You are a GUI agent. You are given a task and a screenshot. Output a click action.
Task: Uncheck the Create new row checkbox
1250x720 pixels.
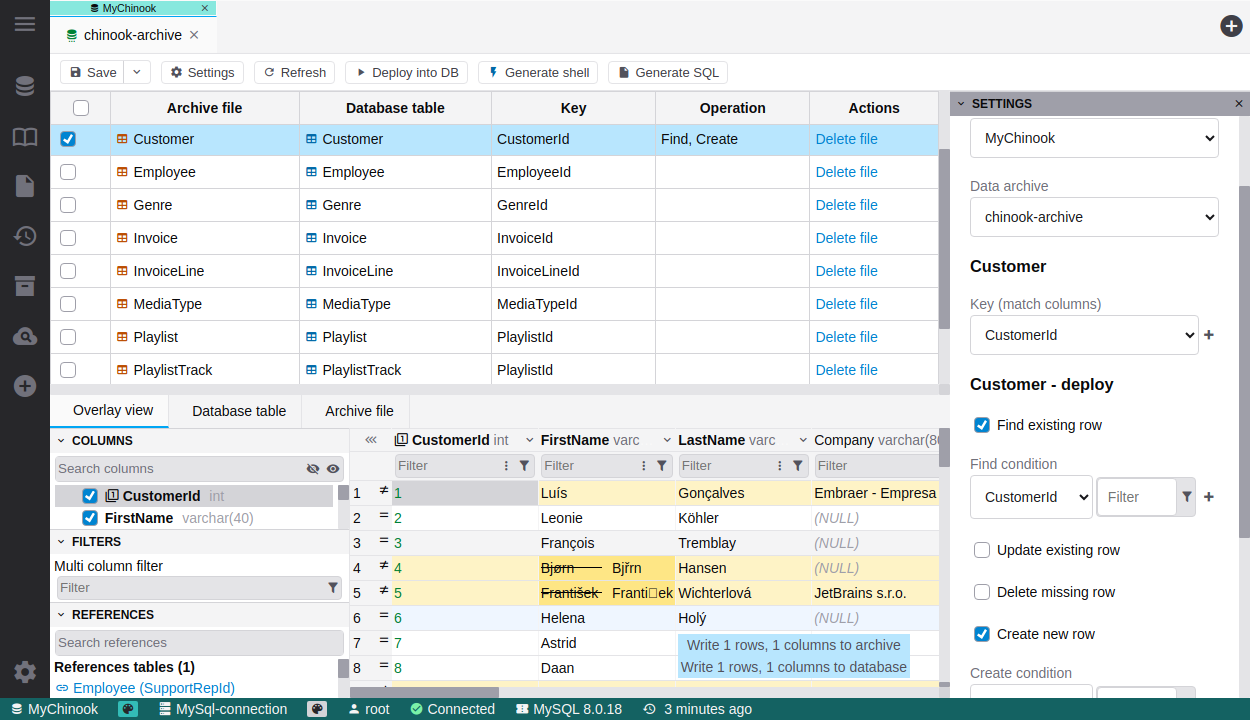pos(982,634)
